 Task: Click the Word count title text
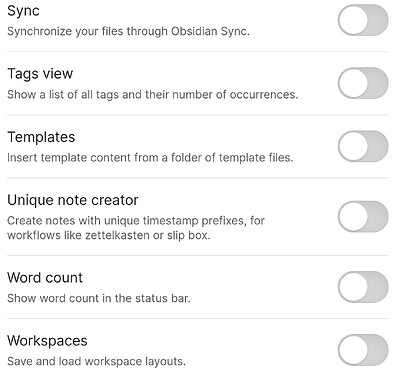45,277
